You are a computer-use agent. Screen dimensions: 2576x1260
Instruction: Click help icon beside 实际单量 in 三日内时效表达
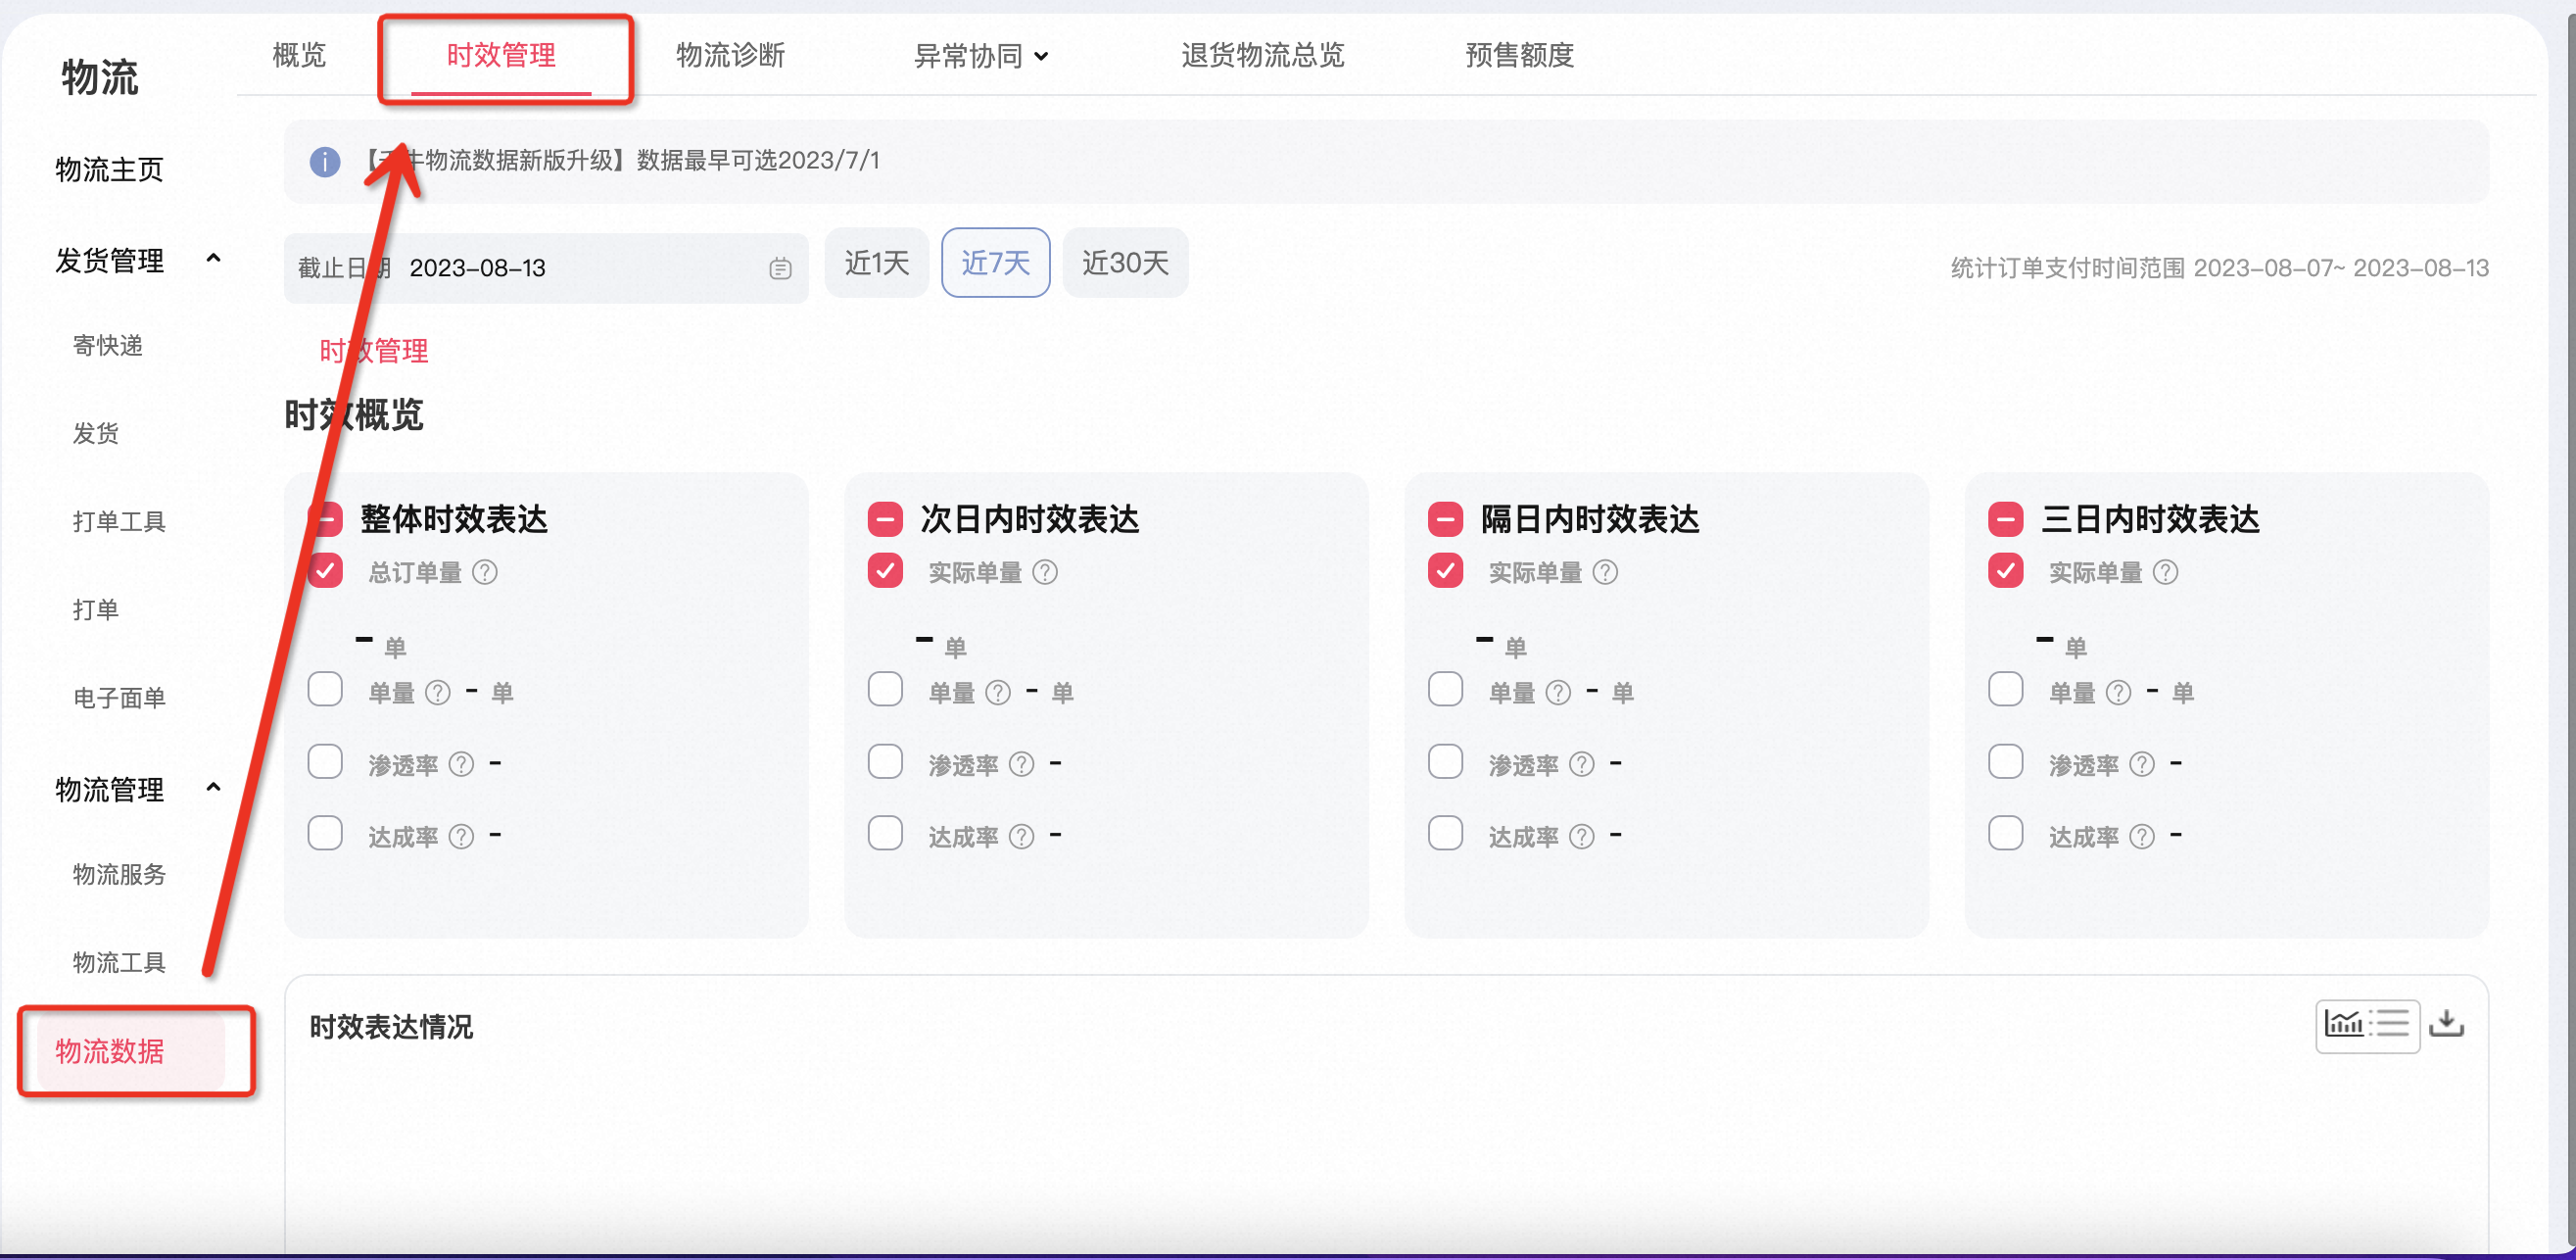(x=2164, y=572)
